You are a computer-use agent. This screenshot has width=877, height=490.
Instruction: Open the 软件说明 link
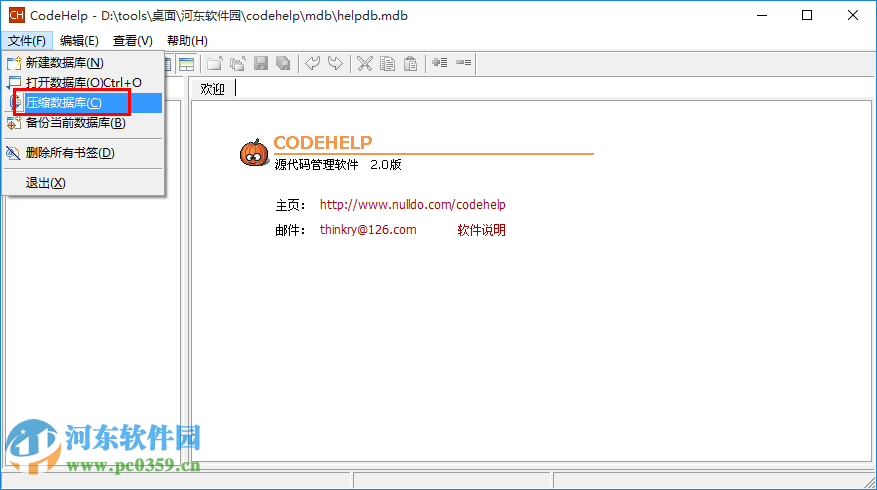pos(481,230)
